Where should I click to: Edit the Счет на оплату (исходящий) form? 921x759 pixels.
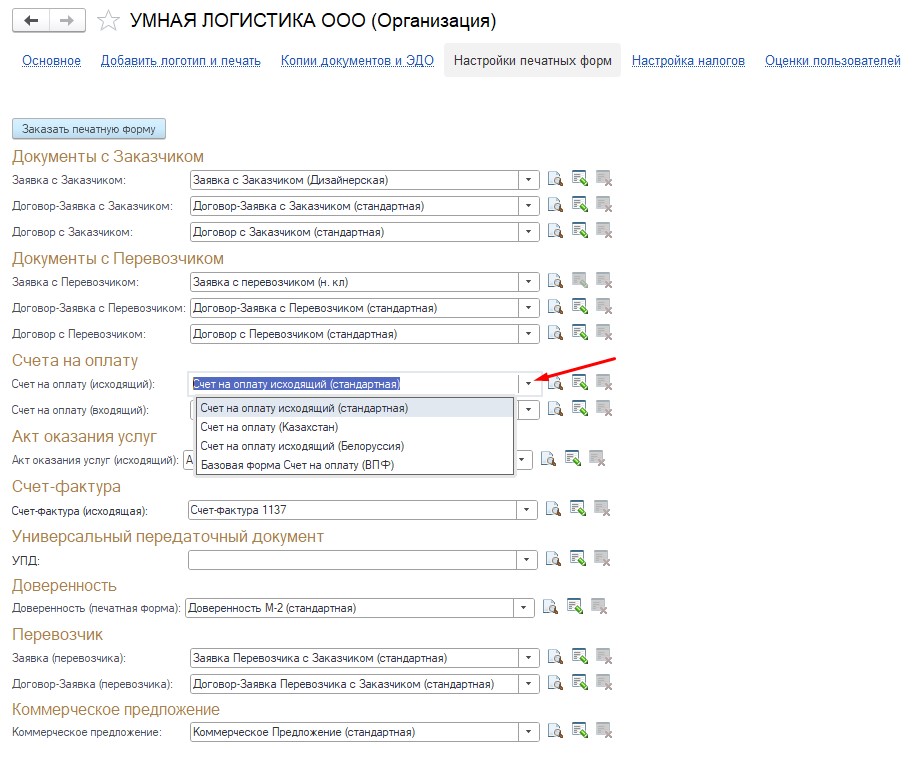pos(580,382)
